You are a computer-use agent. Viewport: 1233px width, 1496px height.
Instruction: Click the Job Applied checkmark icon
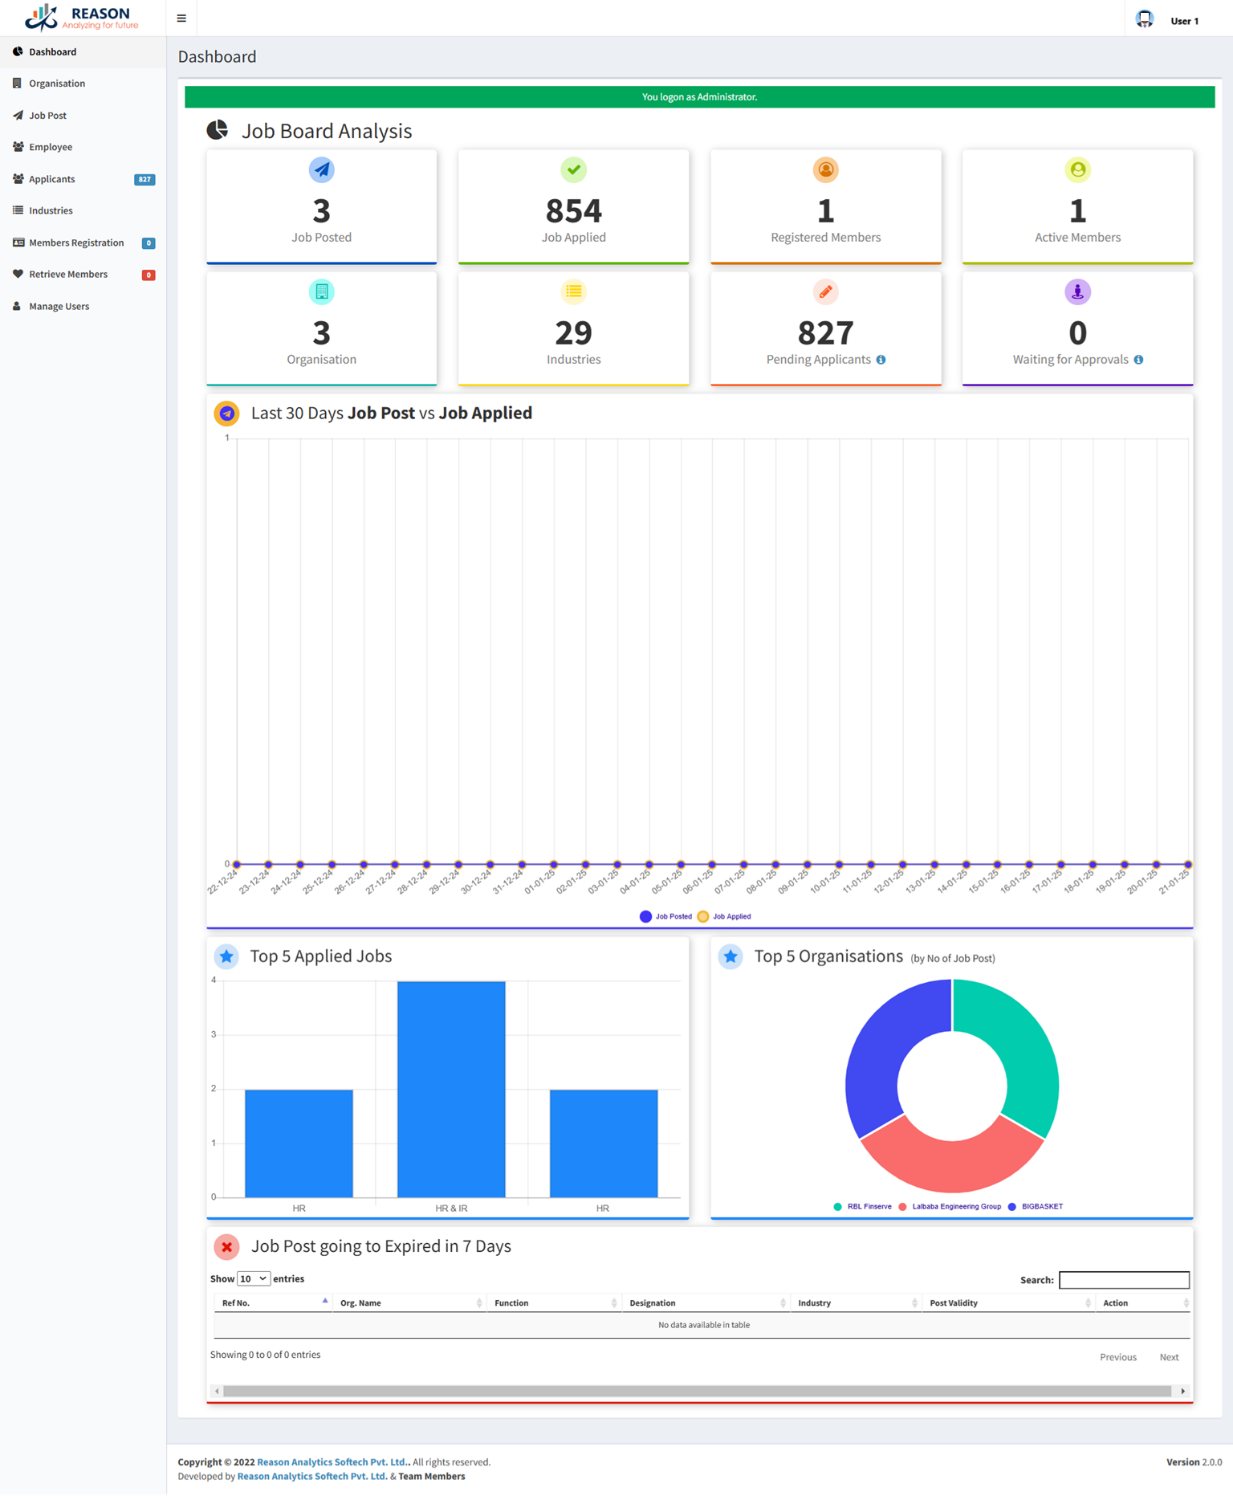tap(573, 170)
